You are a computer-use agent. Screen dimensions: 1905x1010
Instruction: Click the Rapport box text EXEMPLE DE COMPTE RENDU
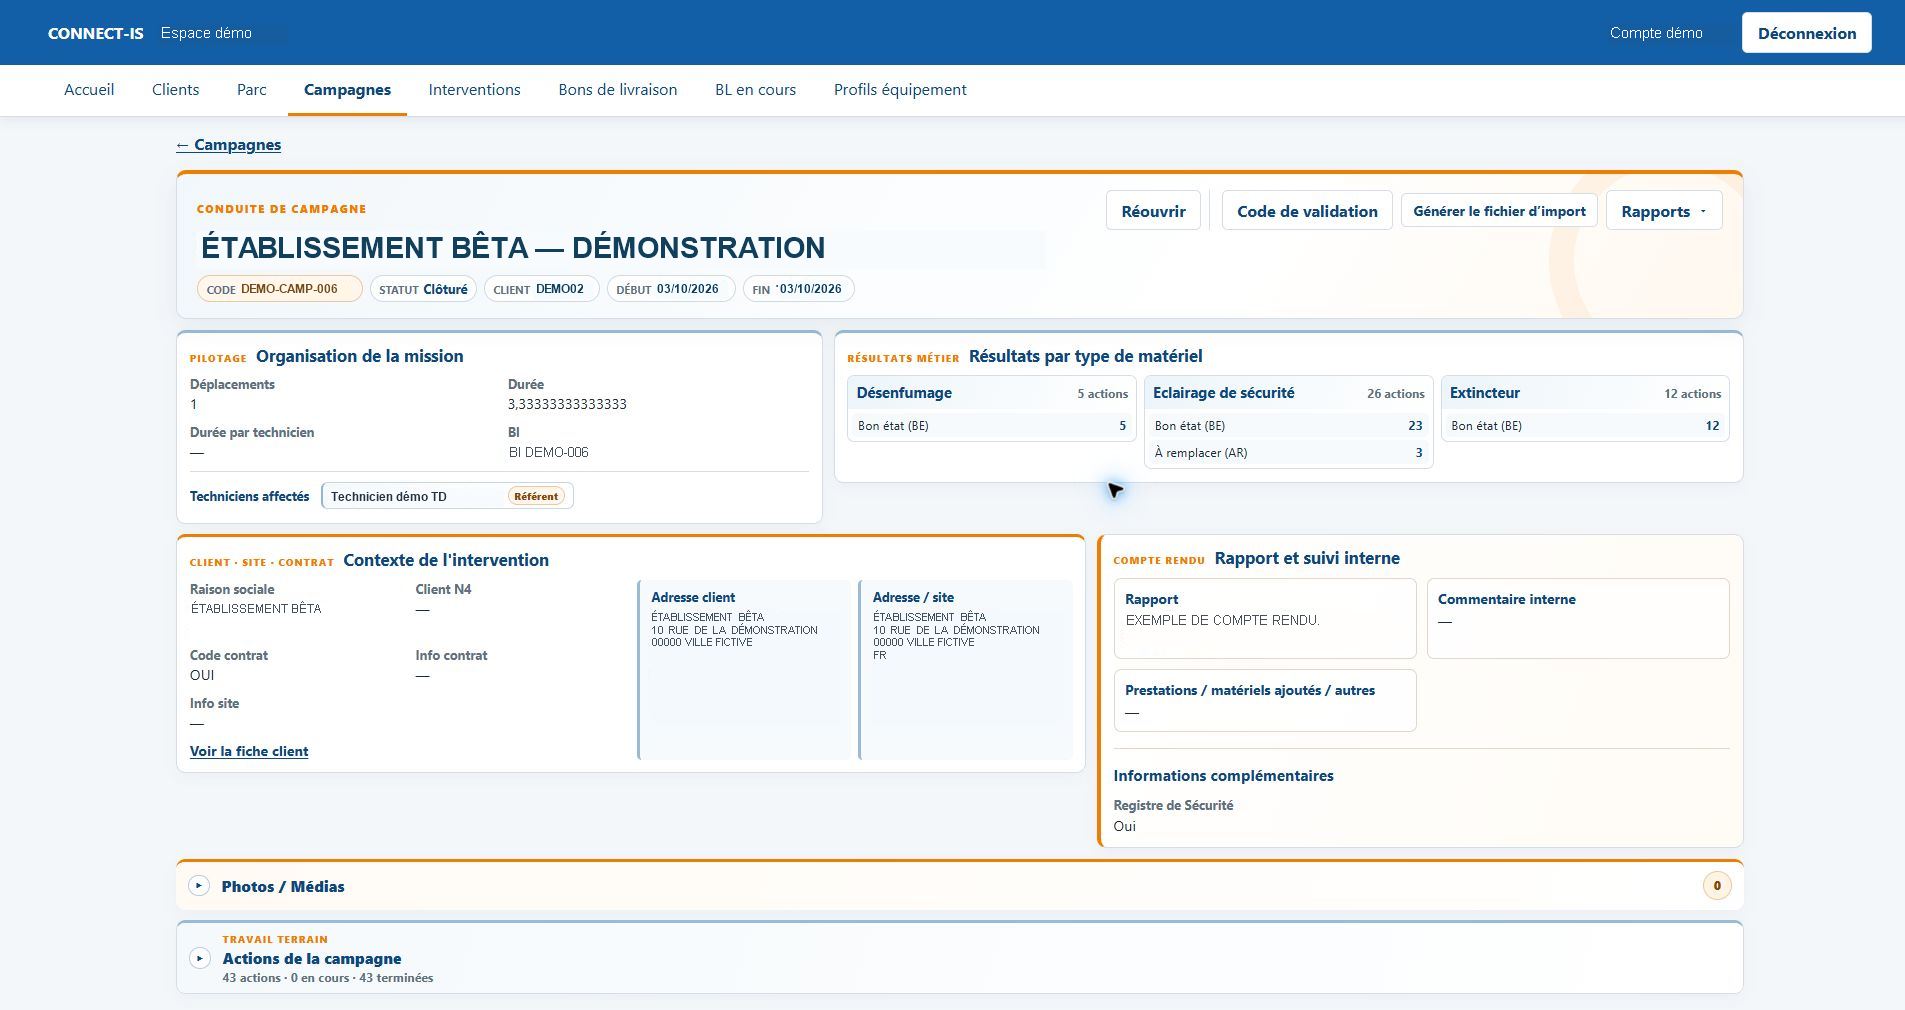tap(1222, 620)
